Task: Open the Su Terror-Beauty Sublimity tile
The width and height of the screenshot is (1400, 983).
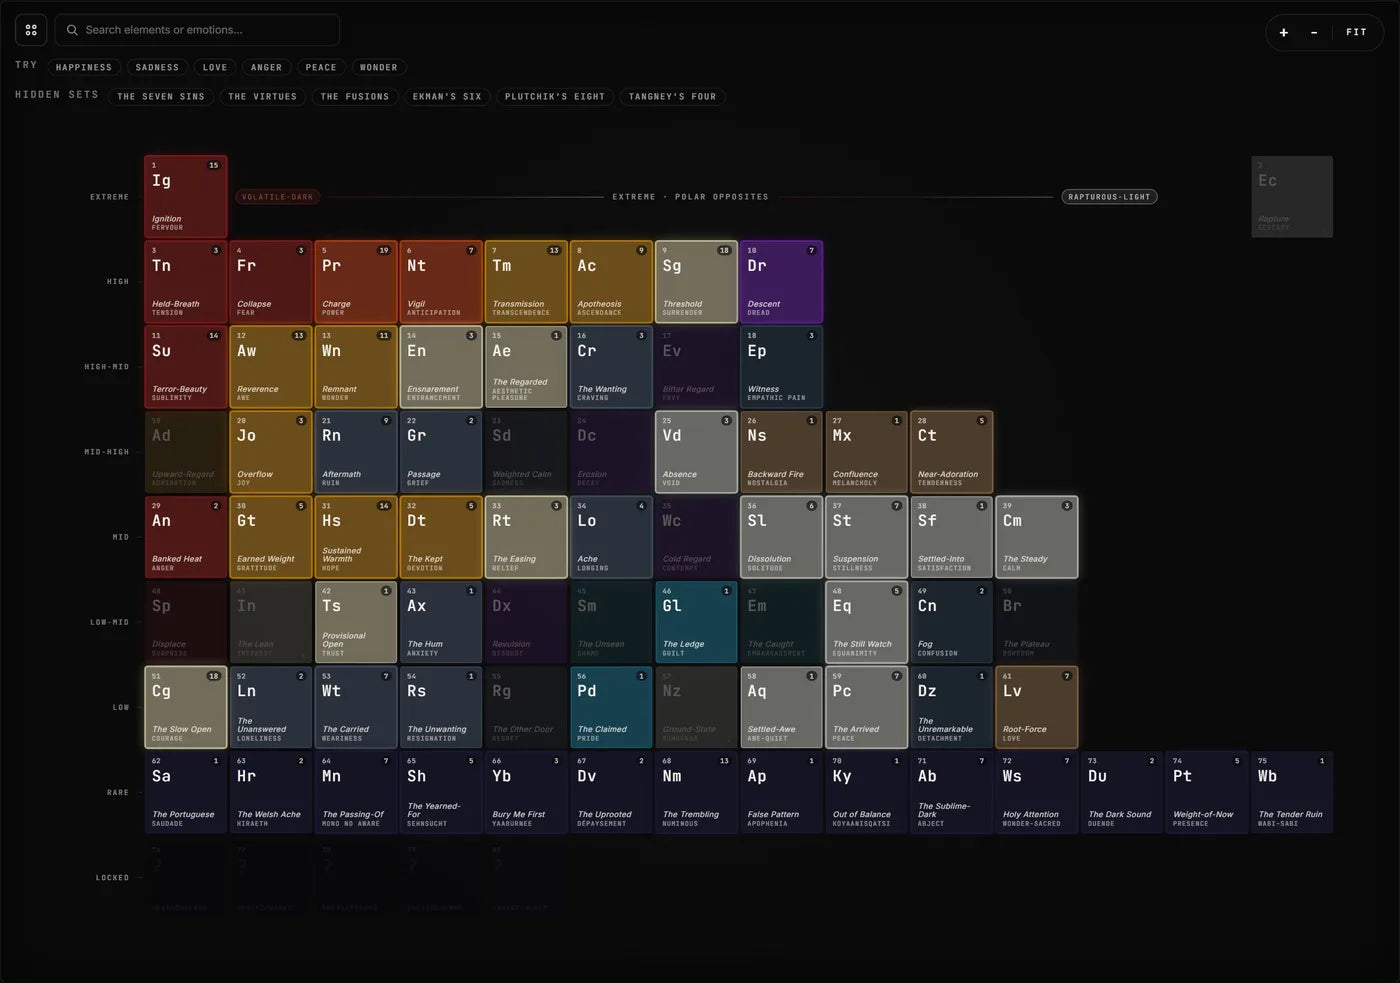Action: (186, 366)
